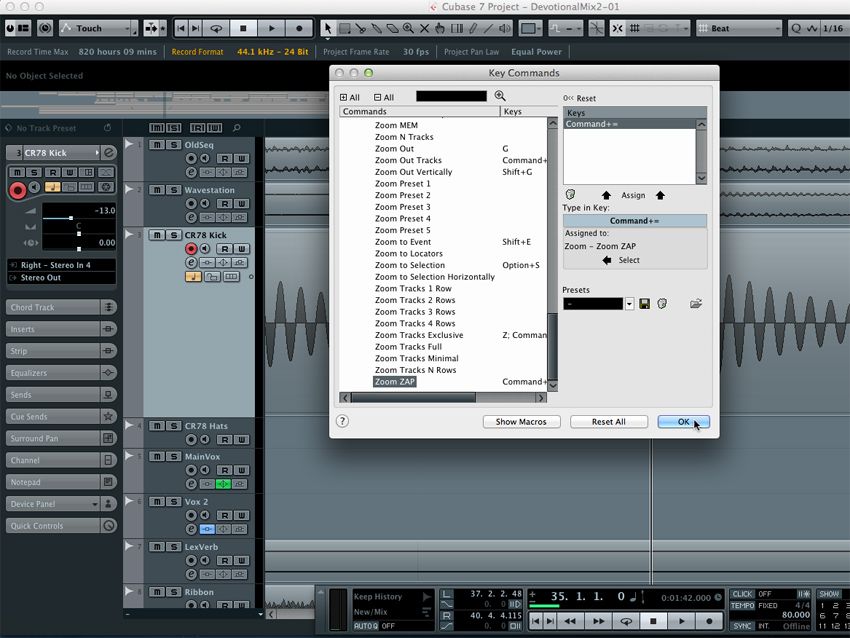Select the Zoom to Selection command entry
The image size is (850, 638).
click(412, 265)
